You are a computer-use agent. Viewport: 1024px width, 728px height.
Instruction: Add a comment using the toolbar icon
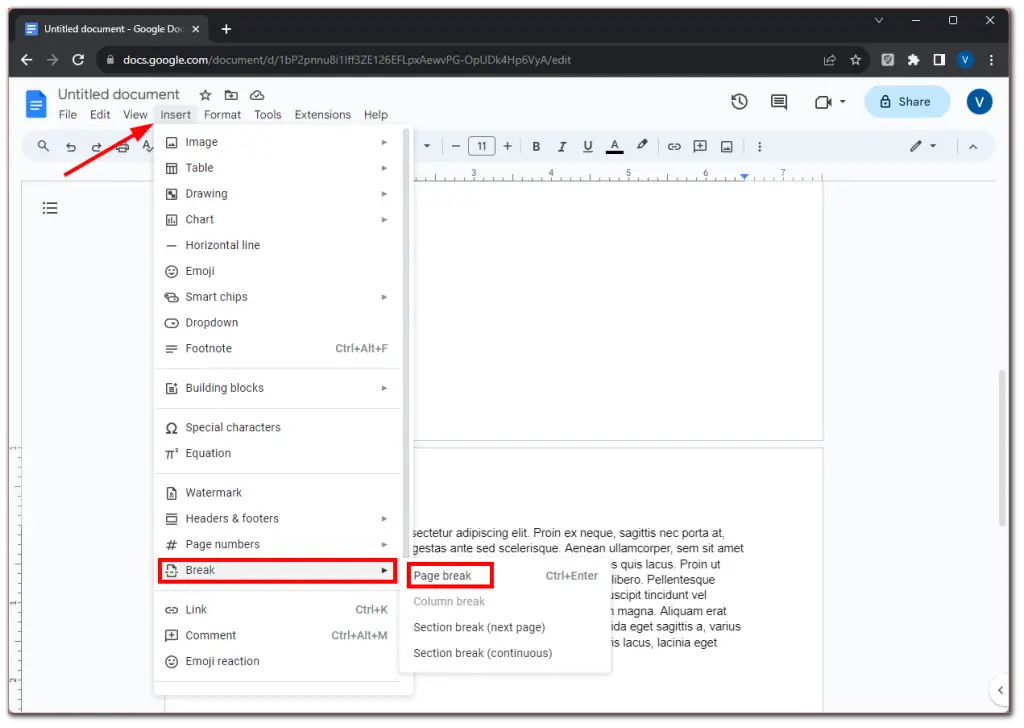click(701, 146)
